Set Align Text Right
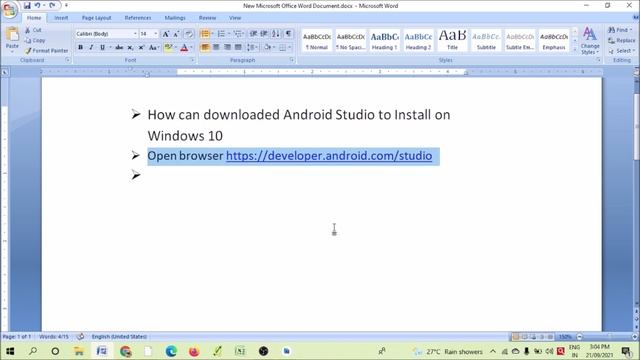Image resolution: width=640 pixels, height=360 pixels. pyautogui.click(x=227, y=47)
